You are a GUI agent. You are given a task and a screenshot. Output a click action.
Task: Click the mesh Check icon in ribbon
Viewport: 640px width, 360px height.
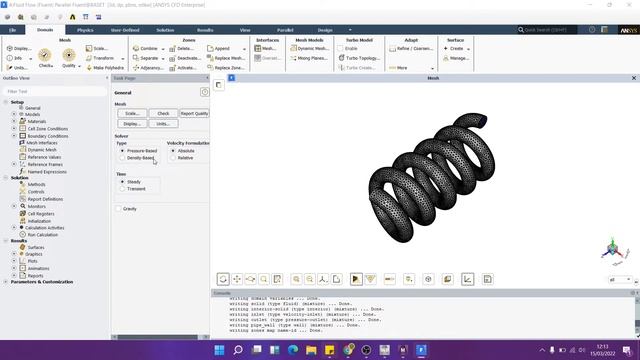(45, 56)
